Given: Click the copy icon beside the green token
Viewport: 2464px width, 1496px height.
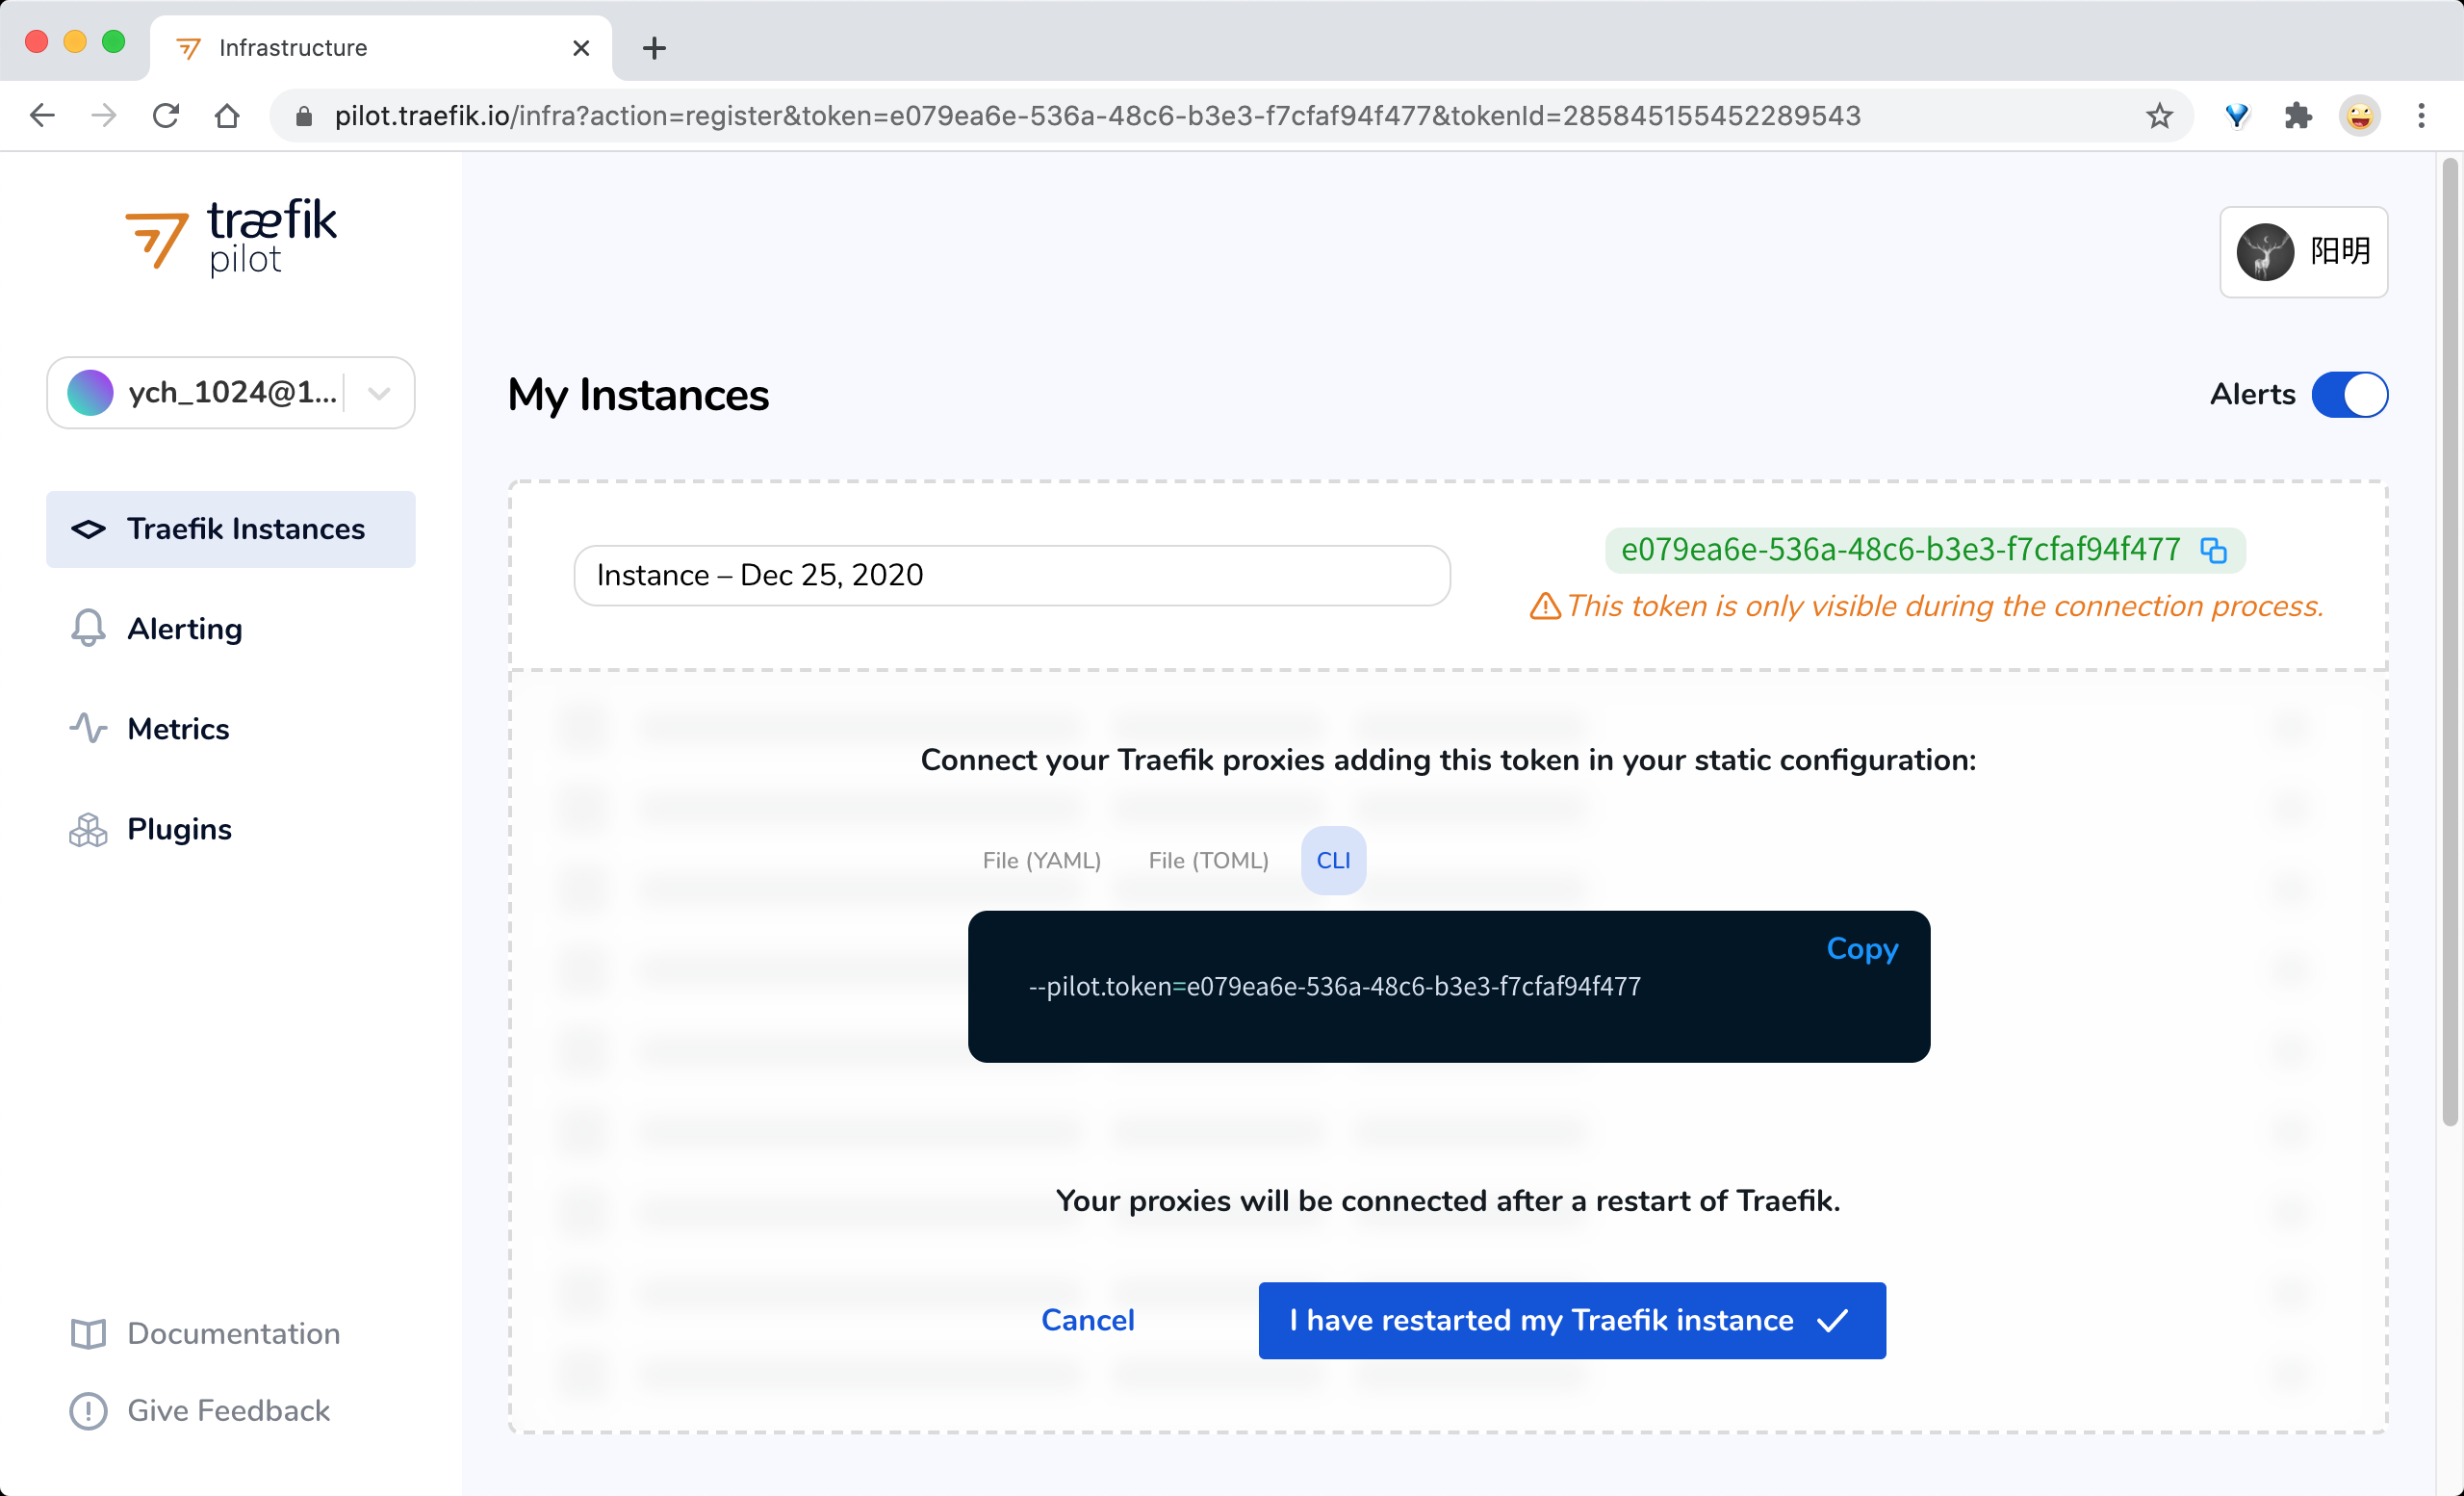Looking at the screenshot, I should pyautogui.click(x=2213, y=550).
